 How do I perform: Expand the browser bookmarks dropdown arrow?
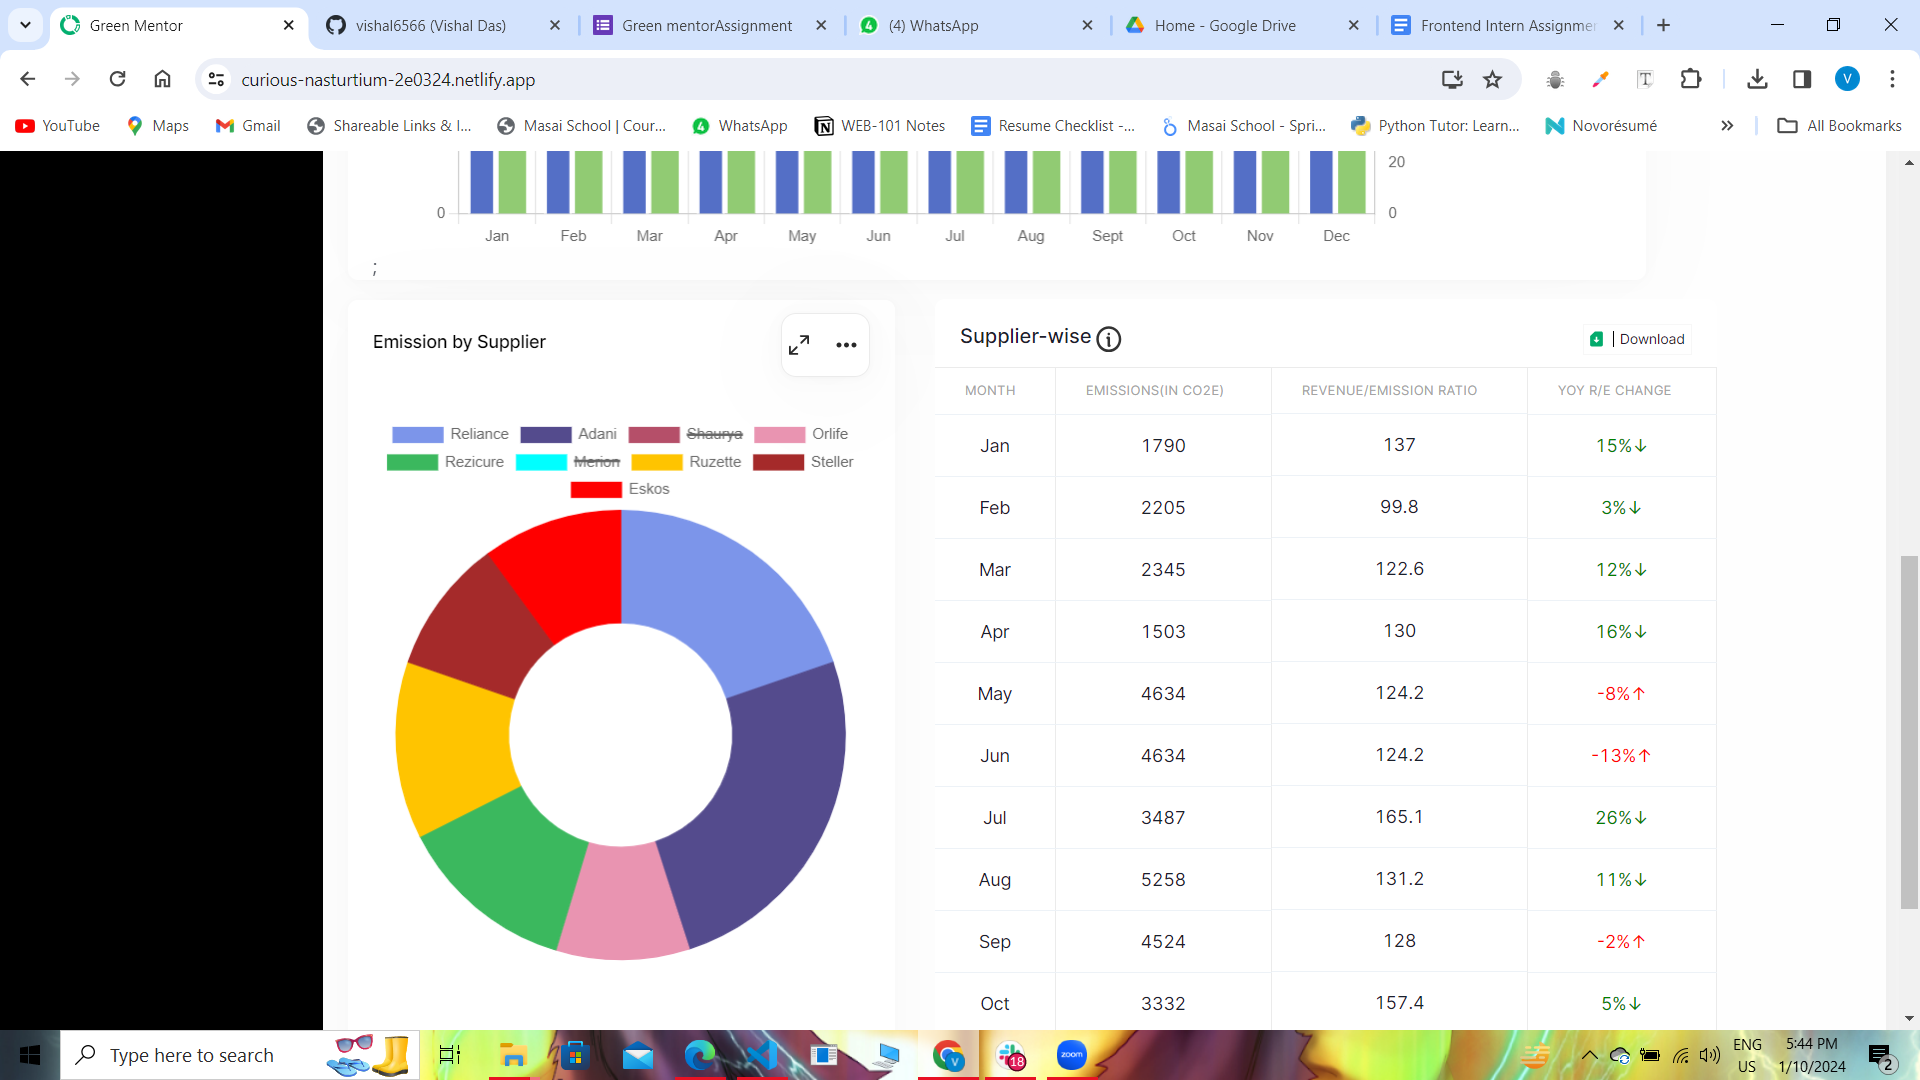(1729, 124)
